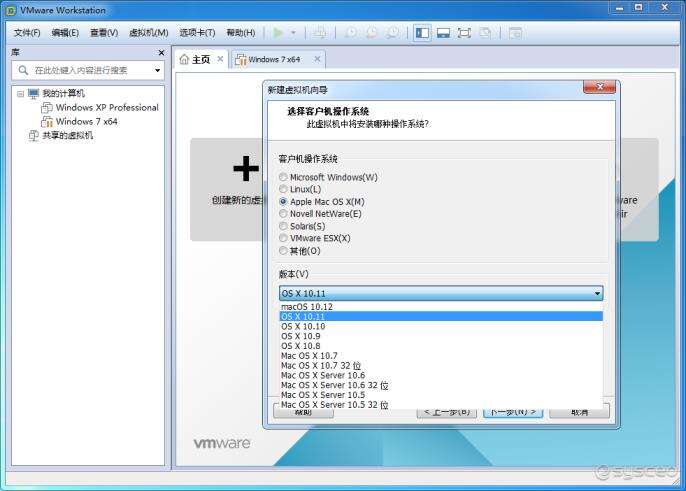Select Novell NetWare(E) radio button
The width and height of the screenshot is (686, 491).
[x=283, y=214]
